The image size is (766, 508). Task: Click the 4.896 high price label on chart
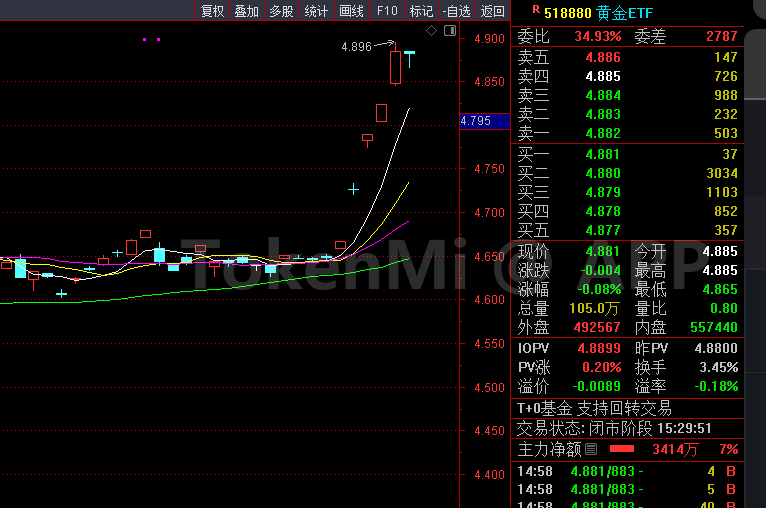pos(356,46)
